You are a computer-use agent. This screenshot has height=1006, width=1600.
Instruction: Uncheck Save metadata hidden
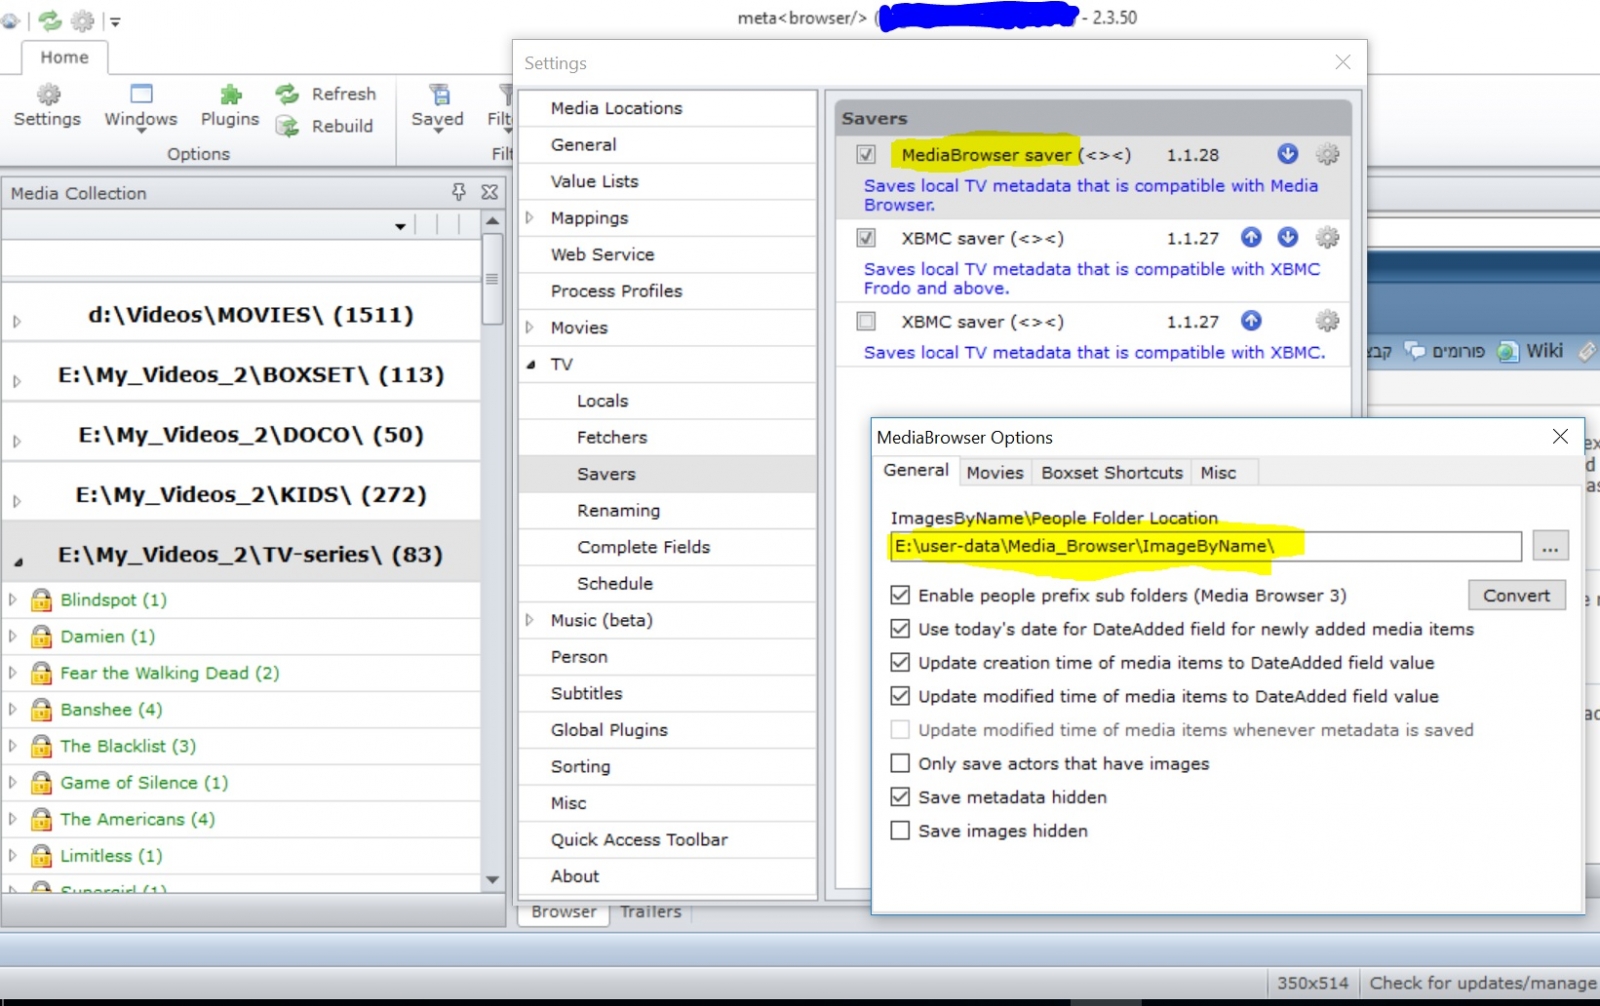900,797
